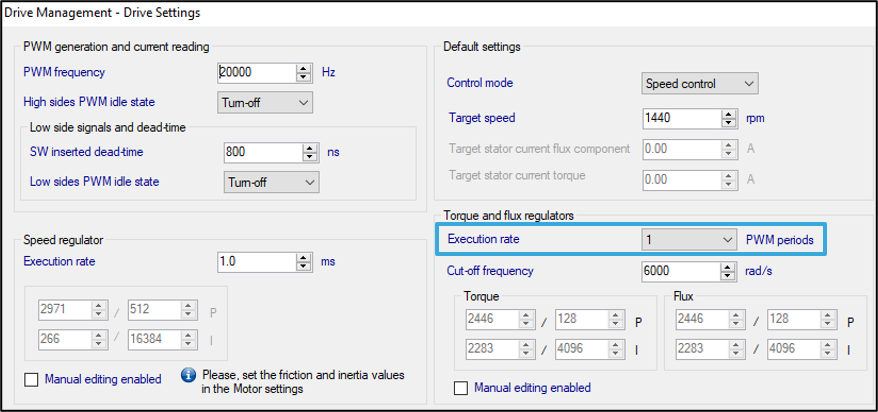Click Torque P divisor 128 field
This screenshot has width=878, height=412.
(583, 320)
